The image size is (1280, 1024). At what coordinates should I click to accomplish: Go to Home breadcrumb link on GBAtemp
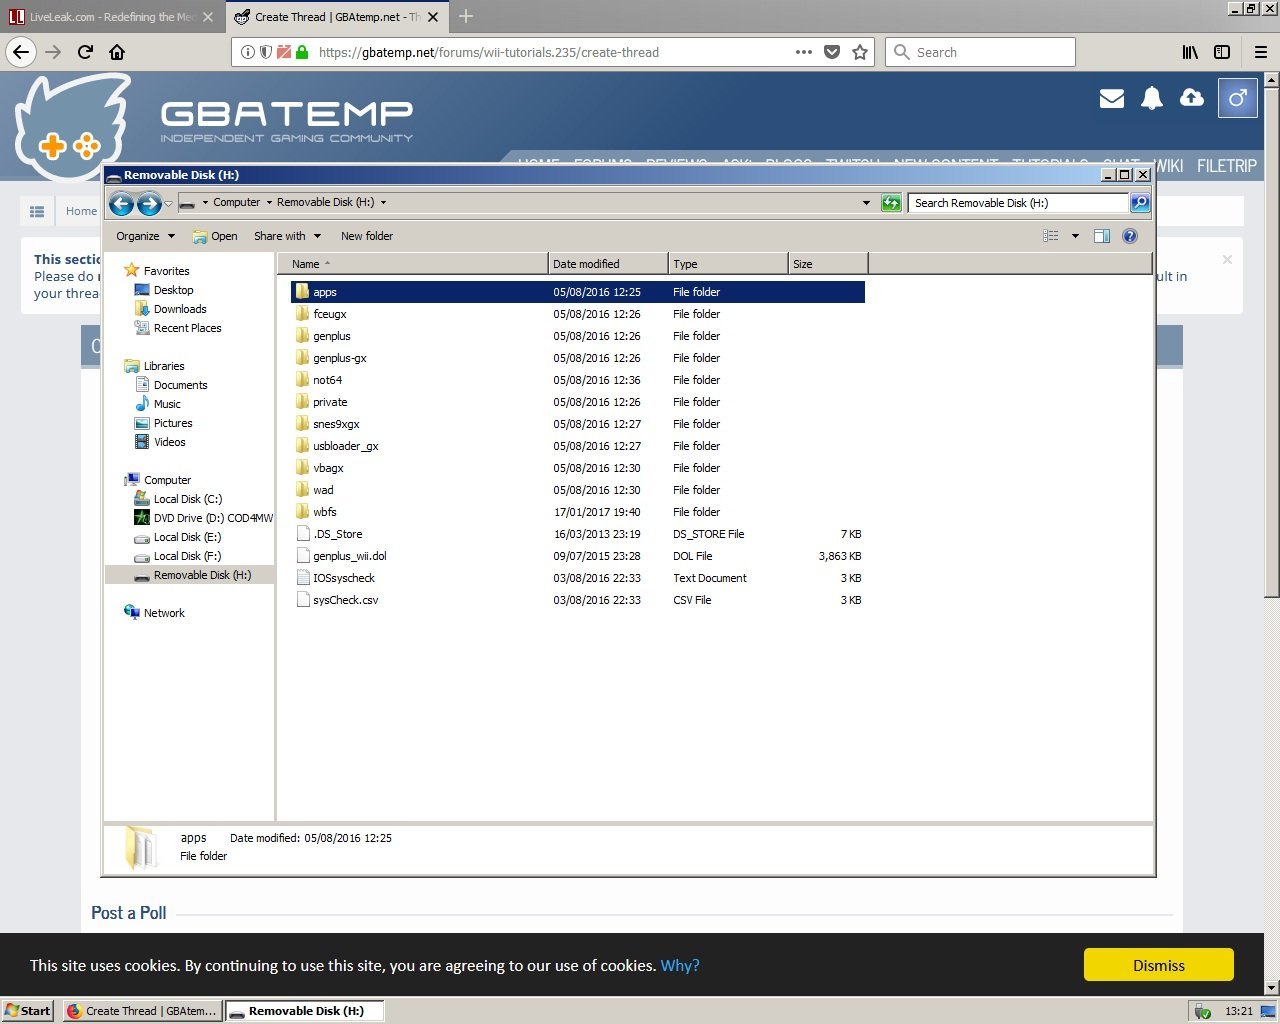[81, 211]
